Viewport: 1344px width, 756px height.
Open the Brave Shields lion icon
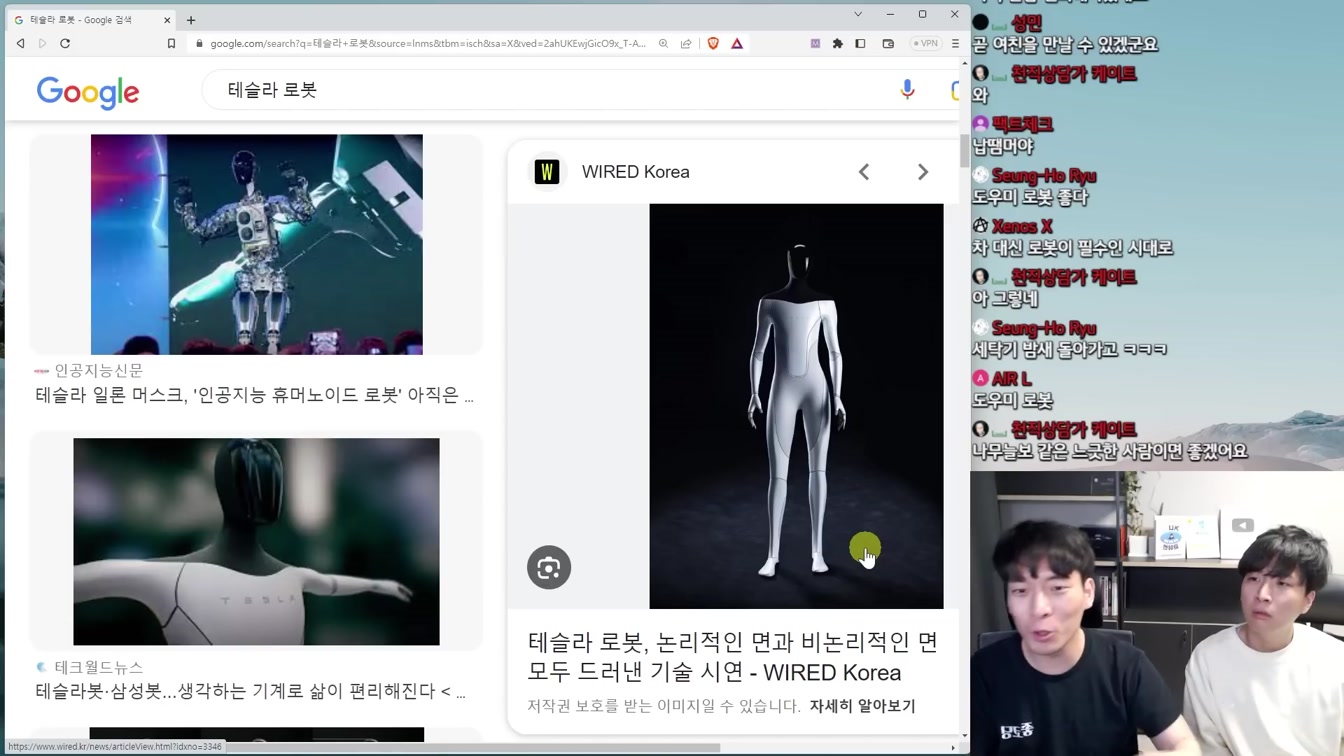point(713,44)
